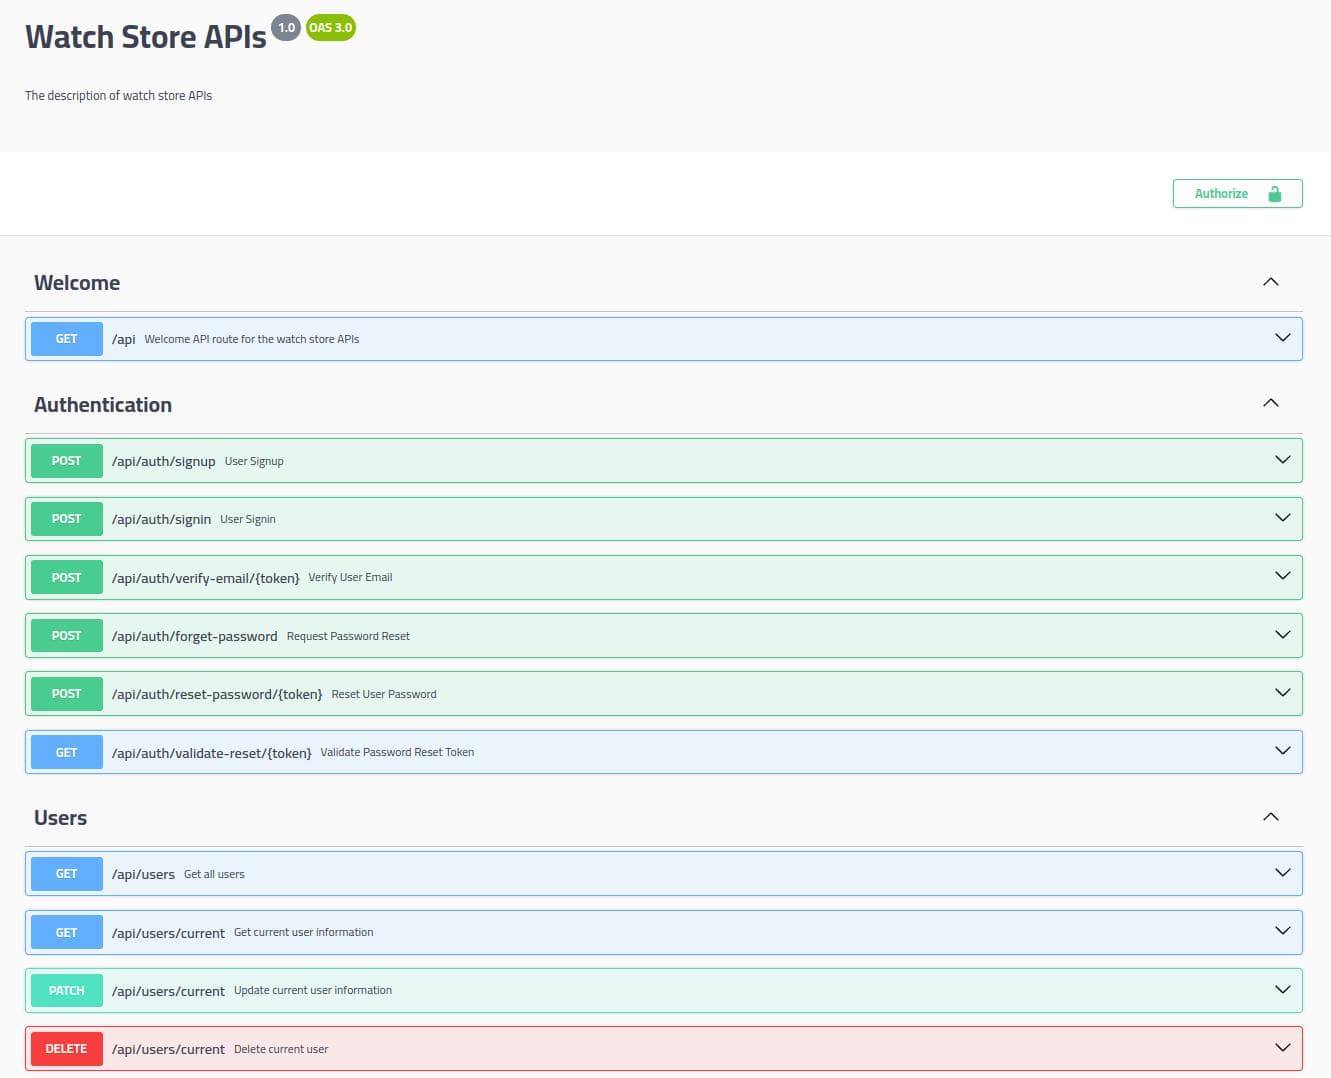The height and width of the screenshot is (1078, 1331).
Task: Click the /api/auth/reset-password/{token} path
Action: [x=217, y=694]
